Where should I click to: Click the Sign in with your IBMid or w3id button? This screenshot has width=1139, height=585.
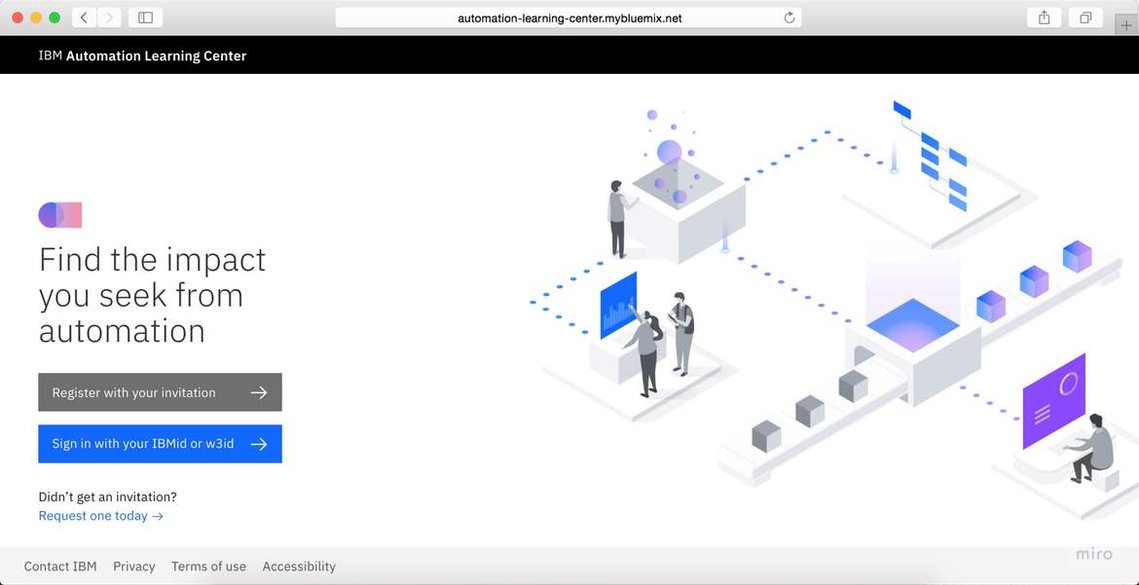point(160,444)
